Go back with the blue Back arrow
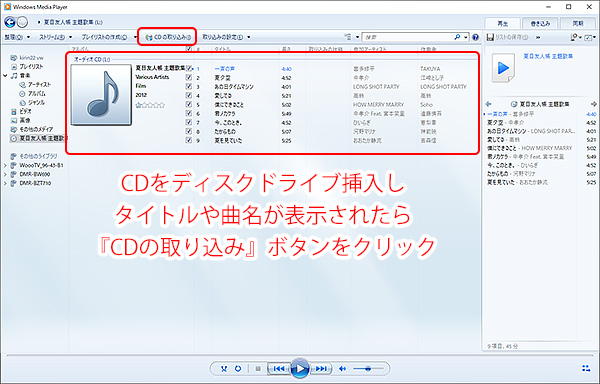This screenshot has height=384, width=600. 10,22
